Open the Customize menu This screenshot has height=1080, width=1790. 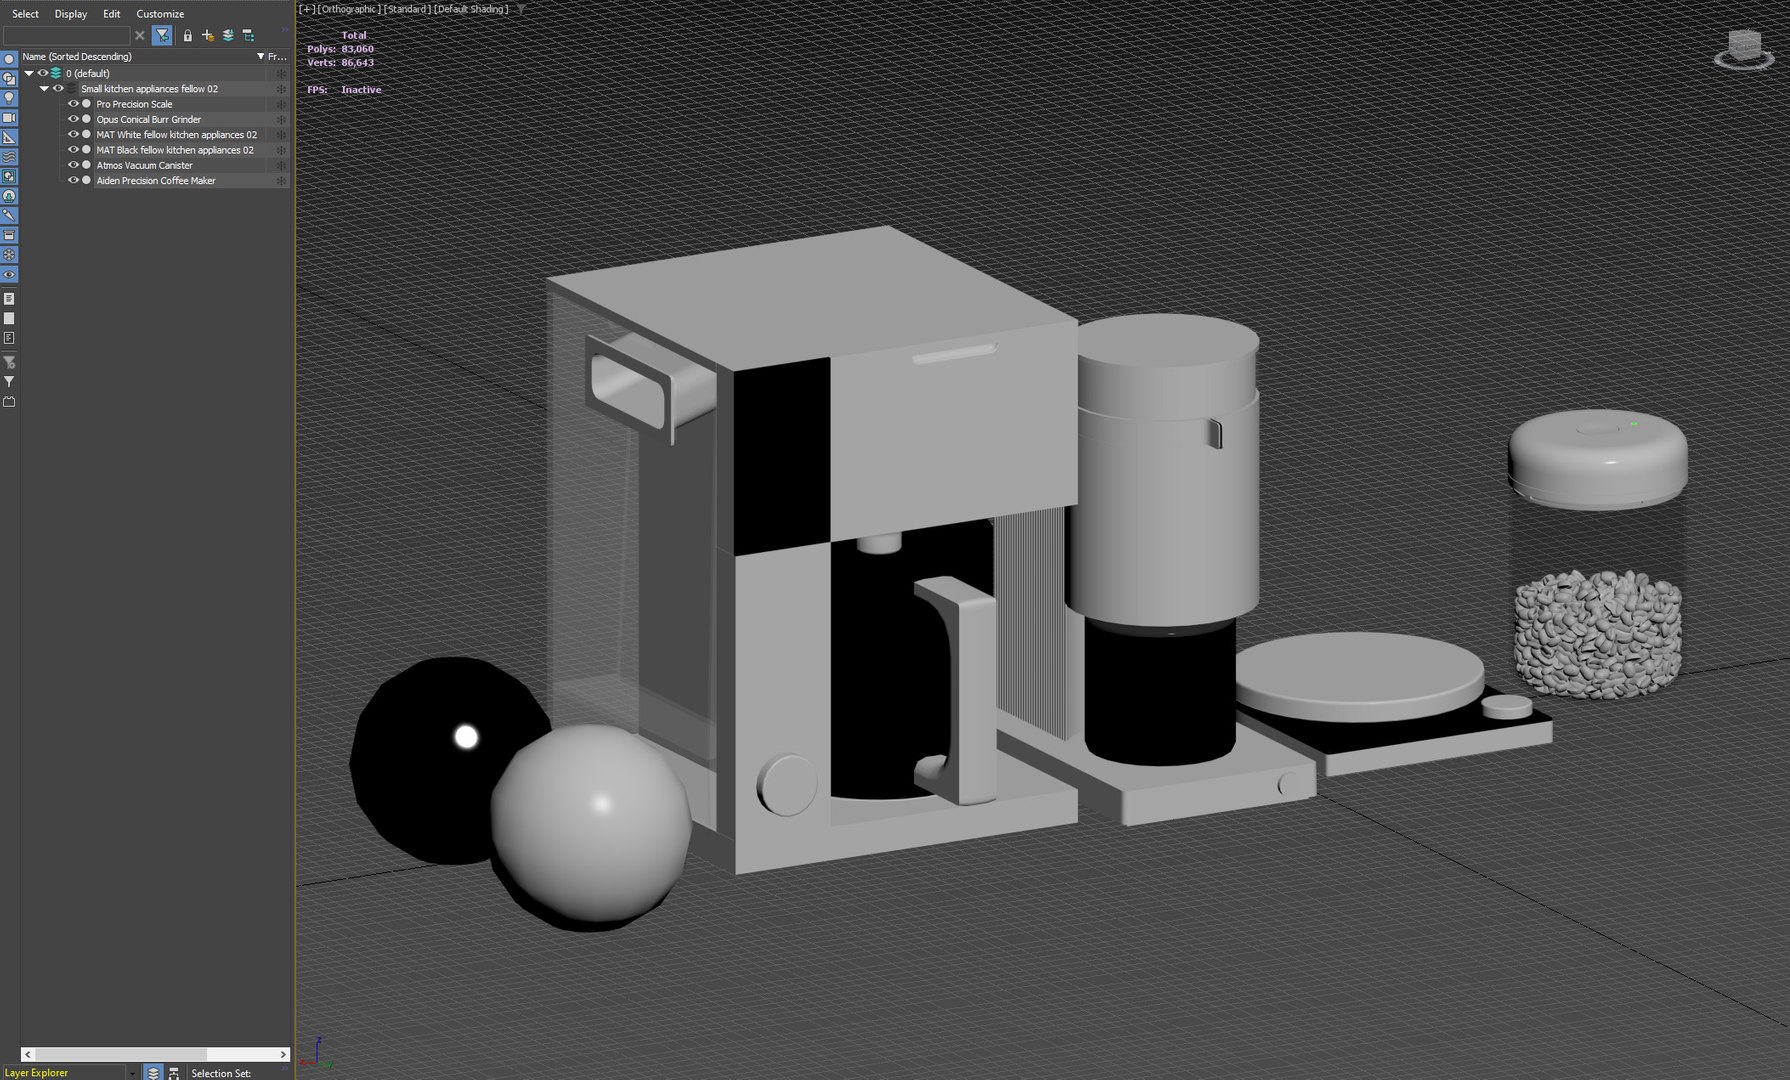pyautogui.click(x=160, y=14)
